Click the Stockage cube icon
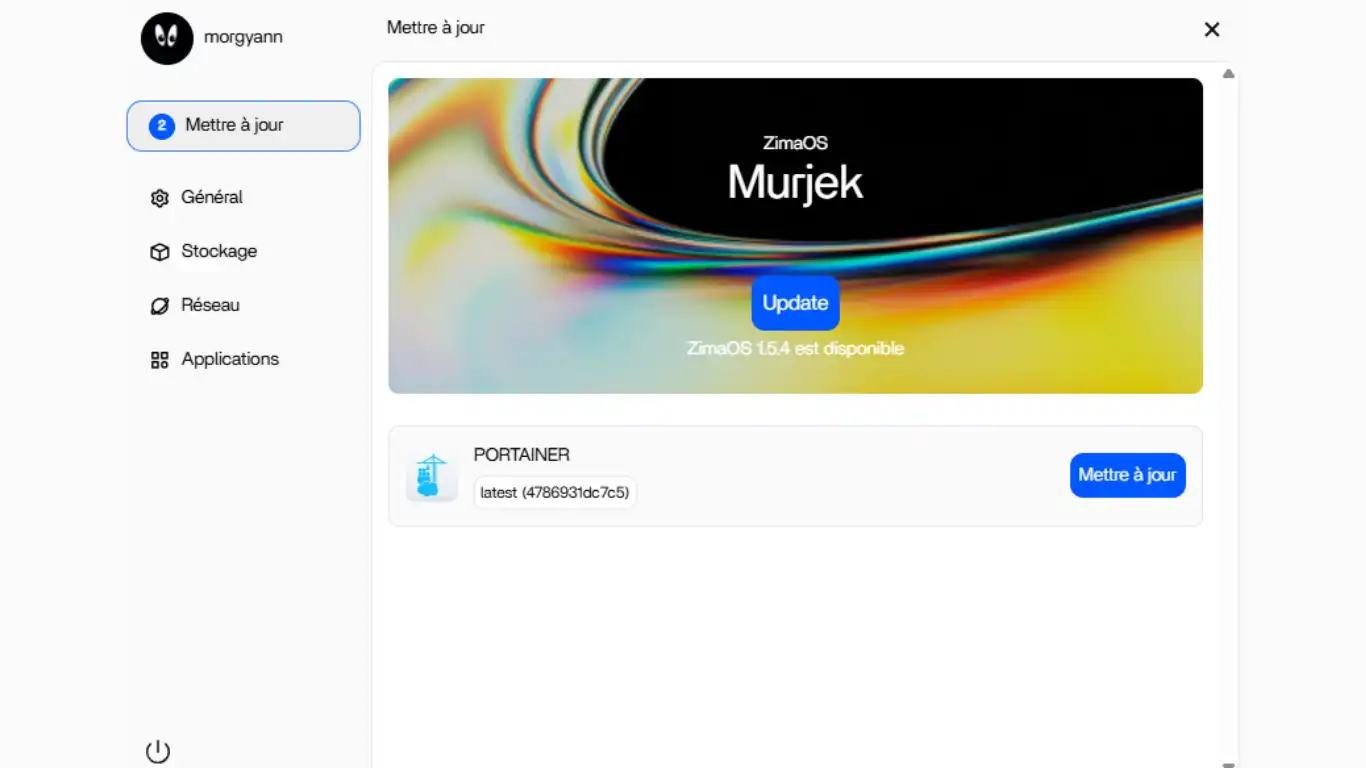 click(x=159, y=252)
